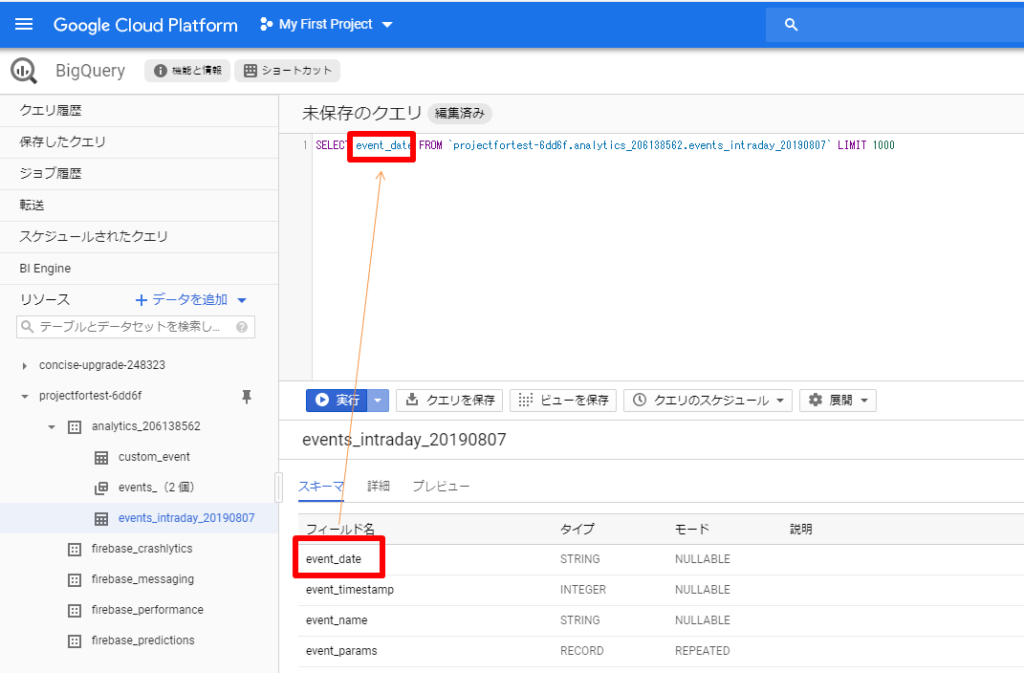The width and height of the screenshot is (1024, 673).
Task: Click the firebase_crashlytics dataset icon
Action: point(74,550)
